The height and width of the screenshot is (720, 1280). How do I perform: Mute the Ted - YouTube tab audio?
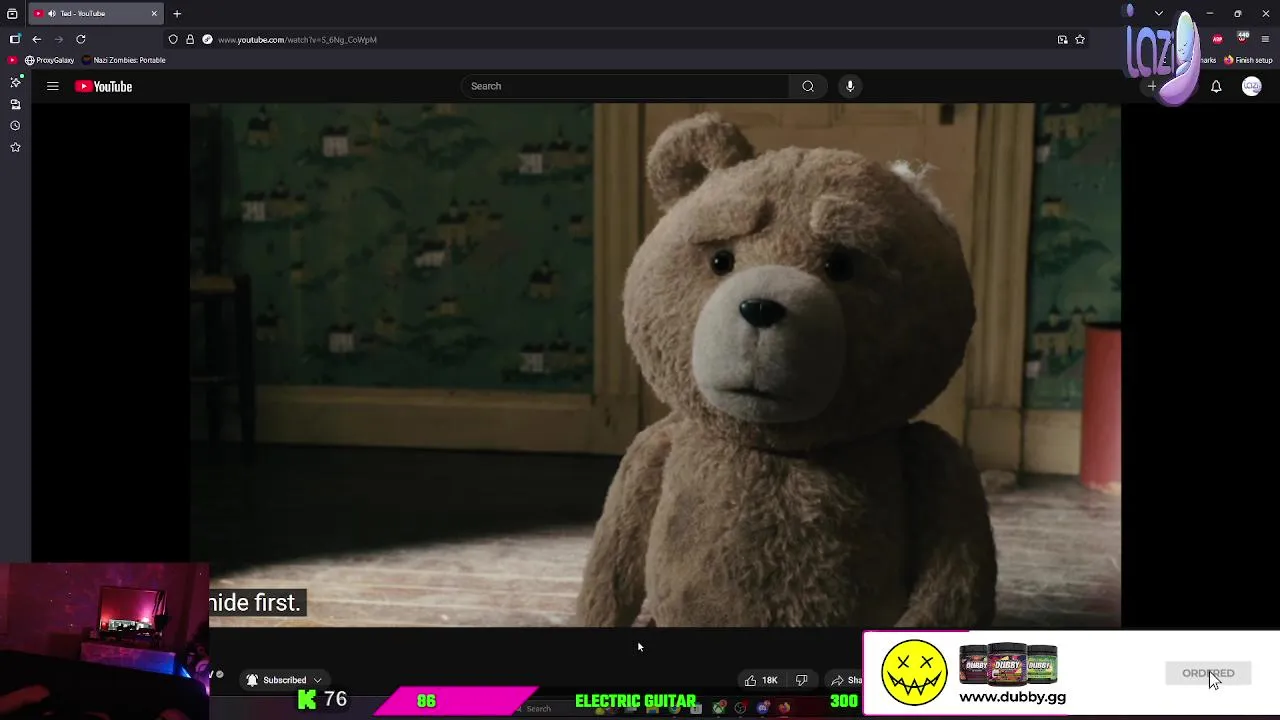50,14
